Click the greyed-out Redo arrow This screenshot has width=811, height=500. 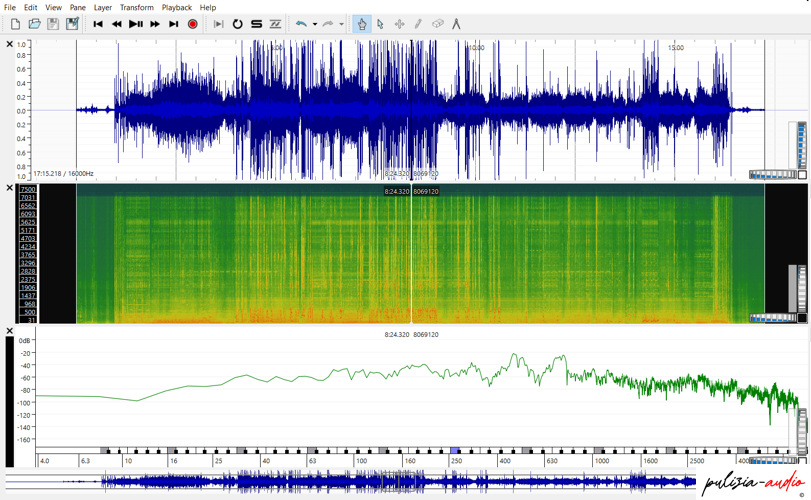click(x=328, y=24)
